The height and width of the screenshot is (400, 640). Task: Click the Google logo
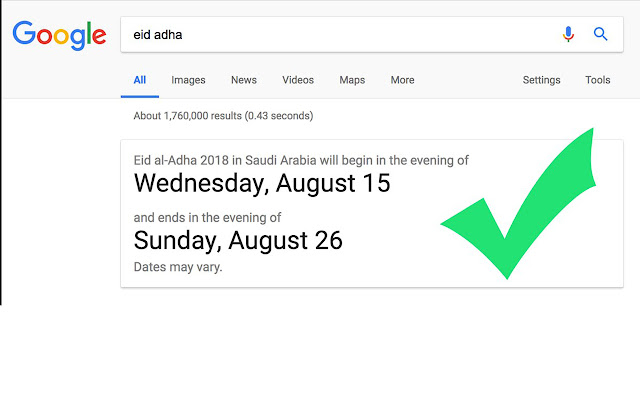(59, 35)
